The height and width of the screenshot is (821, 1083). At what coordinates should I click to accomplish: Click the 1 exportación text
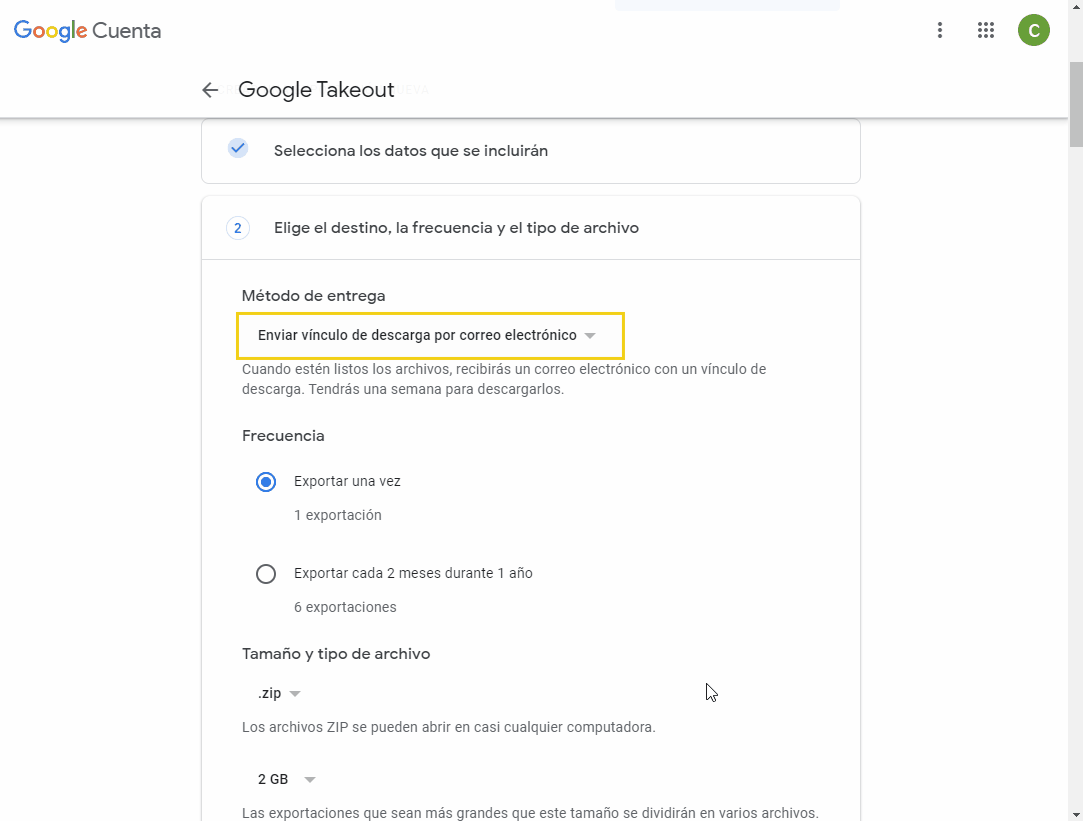click(338, 515)
